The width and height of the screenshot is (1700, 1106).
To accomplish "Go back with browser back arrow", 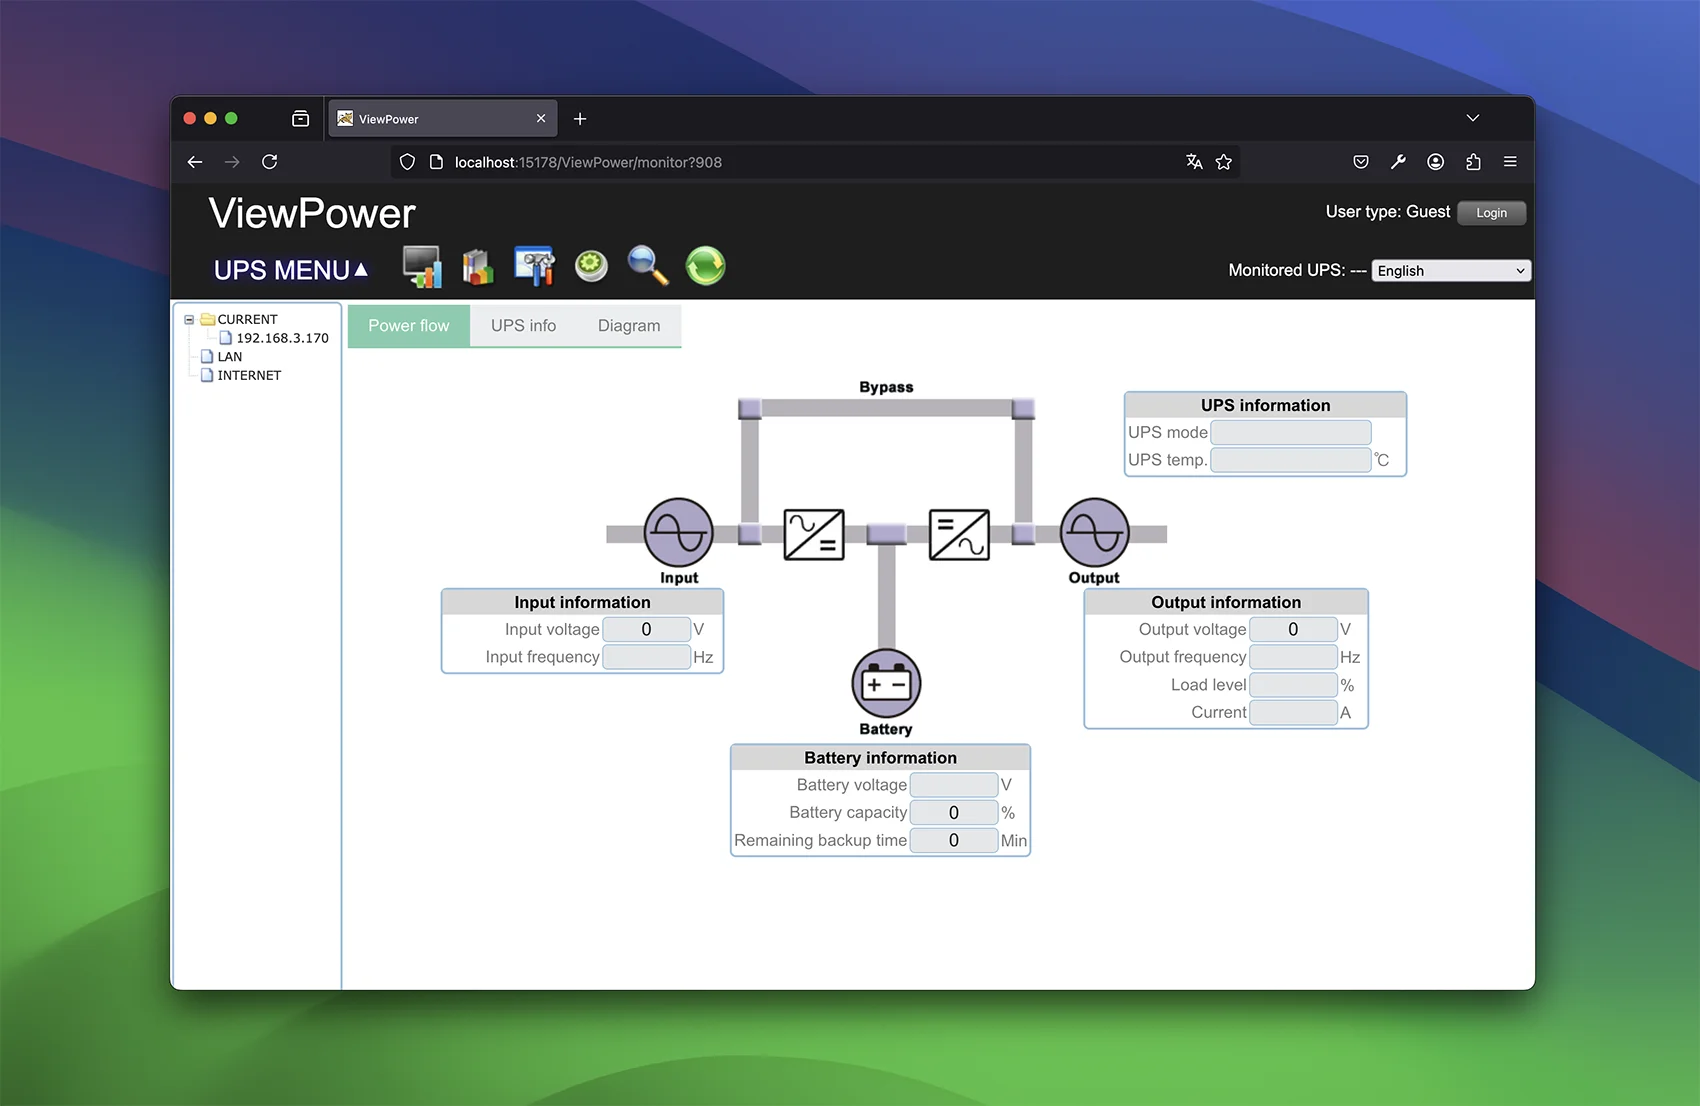I will [x=195, y=162].
